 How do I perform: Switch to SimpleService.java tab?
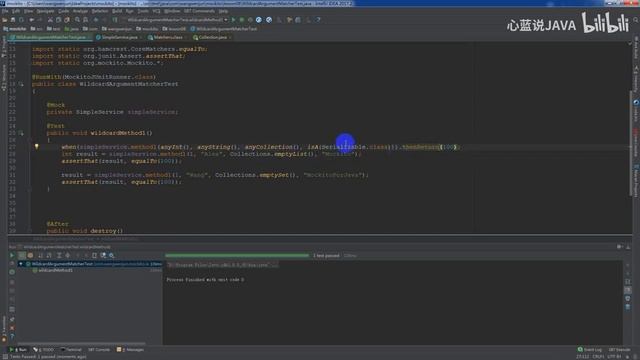119,37
